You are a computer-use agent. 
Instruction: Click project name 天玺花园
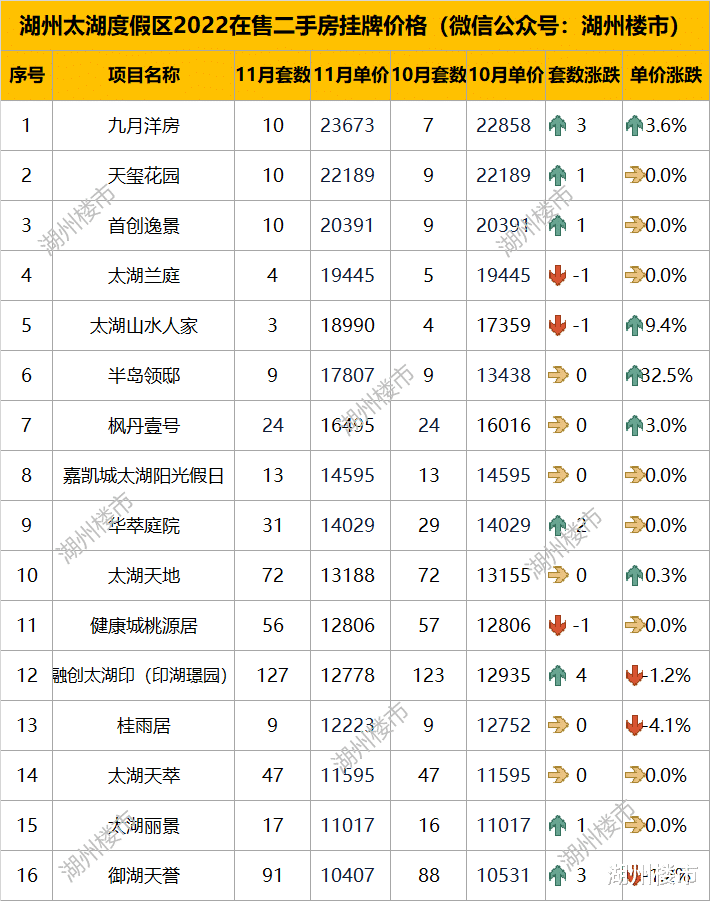144,175
